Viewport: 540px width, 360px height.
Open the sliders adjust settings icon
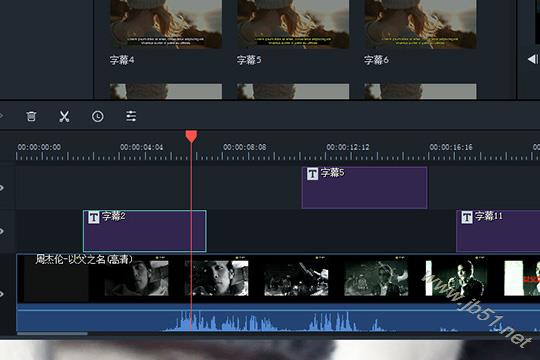131,116
